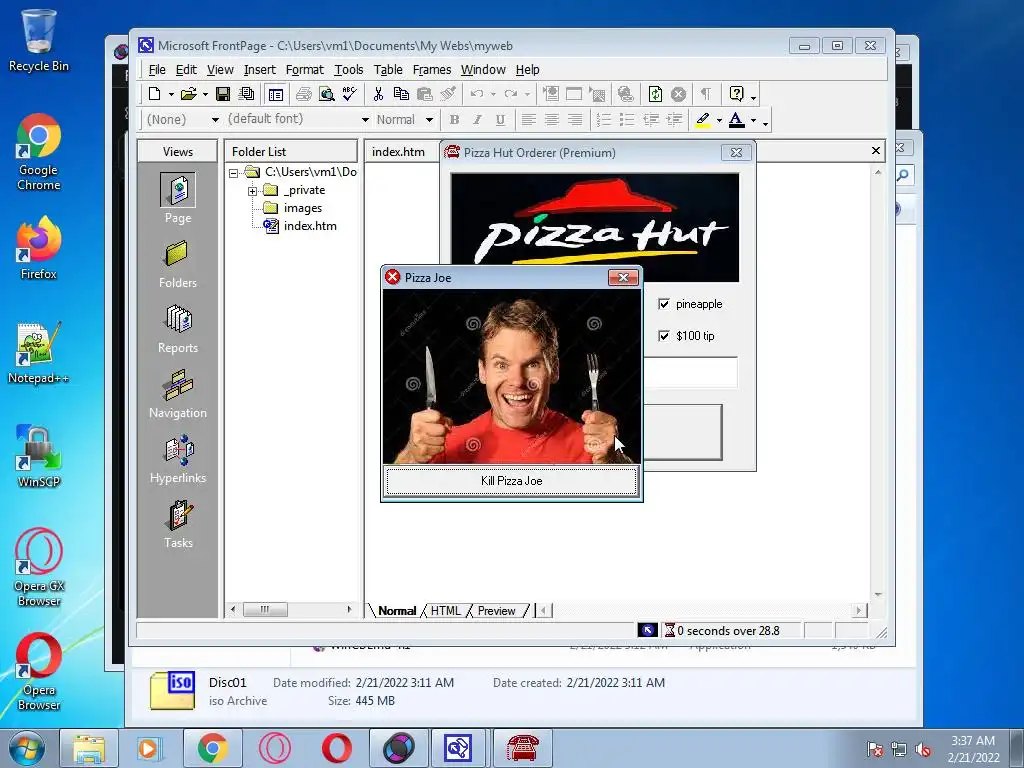Click the Stop toolbar icon
The image size is (1024, 768).
click(x=679, y=94)
